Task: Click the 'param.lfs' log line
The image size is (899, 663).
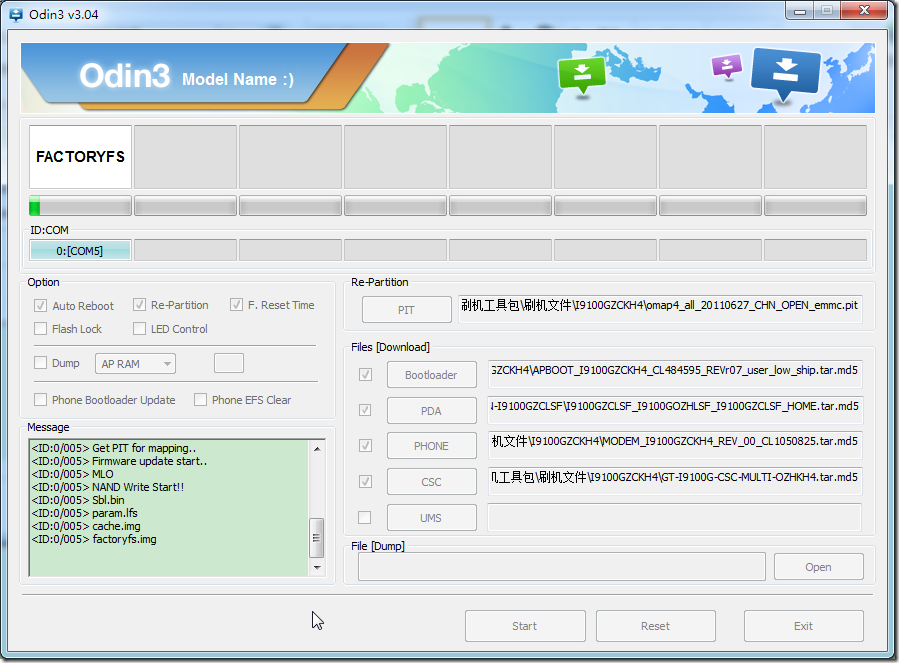Action: tap(85, 513)
